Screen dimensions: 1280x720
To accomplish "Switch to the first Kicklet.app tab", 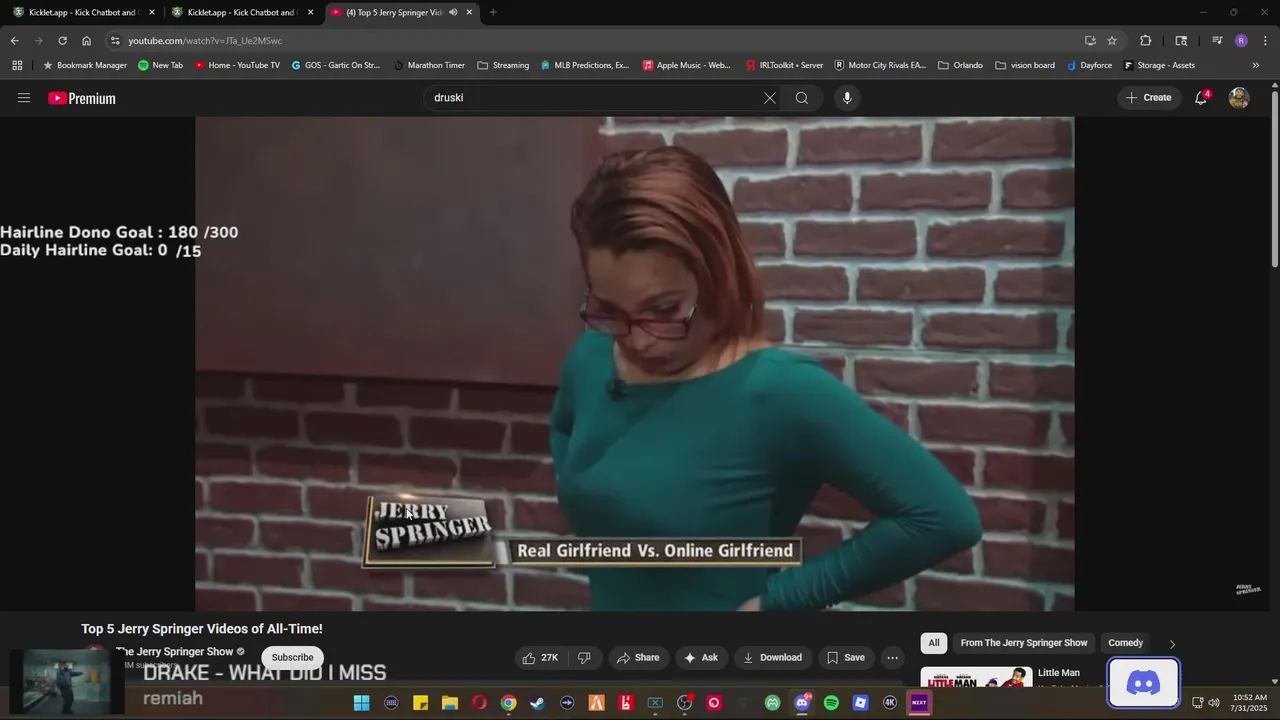I will coord(84,12).
